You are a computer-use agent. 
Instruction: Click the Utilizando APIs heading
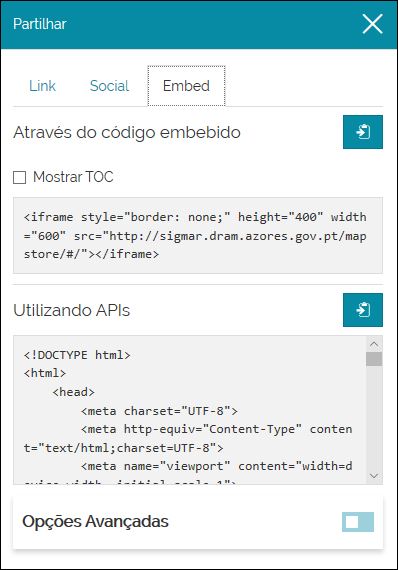[x=72, y=310]
